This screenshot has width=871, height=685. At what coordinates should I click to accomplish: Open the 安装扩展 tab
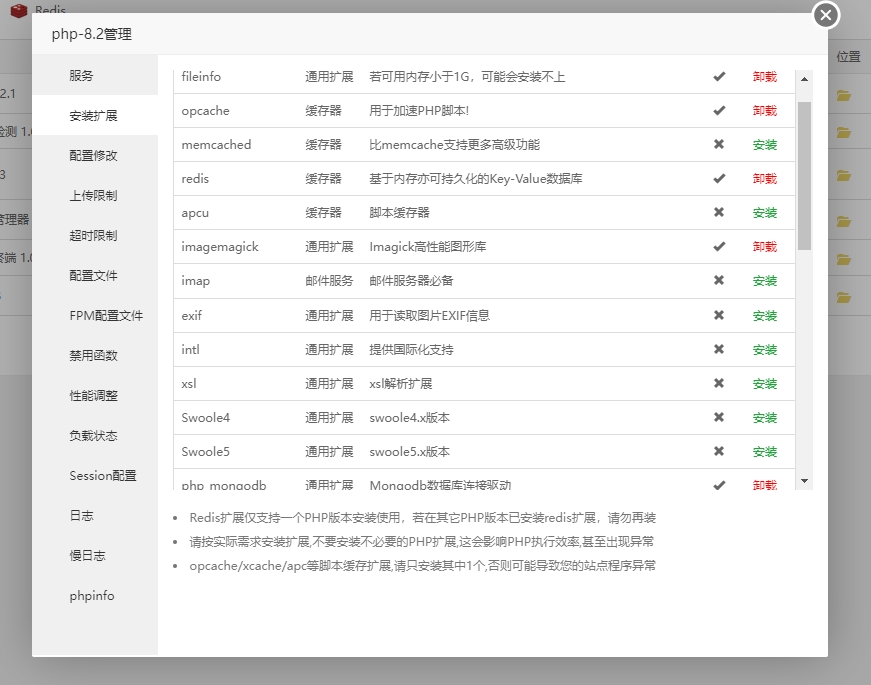95,115
